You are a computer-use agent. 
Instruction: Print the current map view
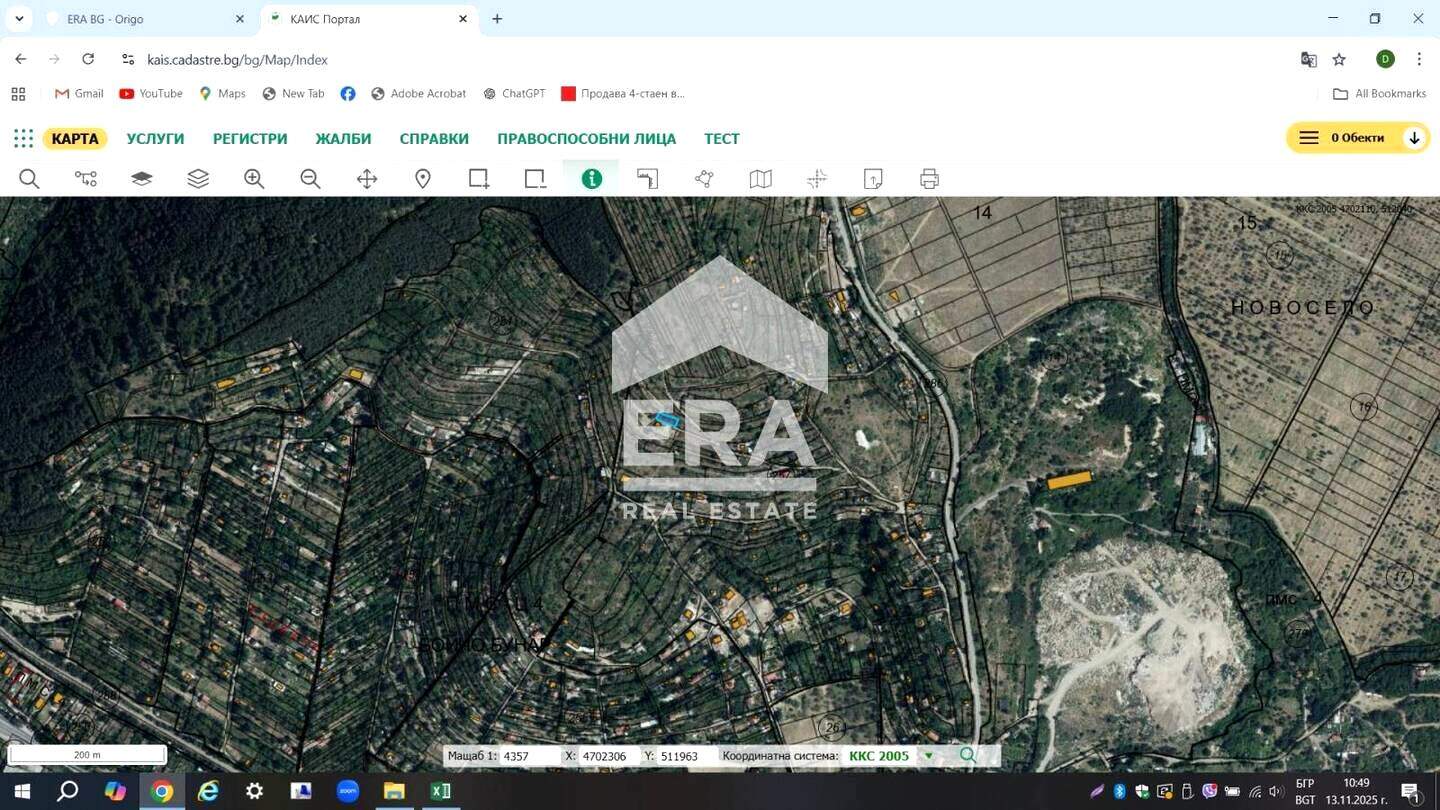(929, 179)
